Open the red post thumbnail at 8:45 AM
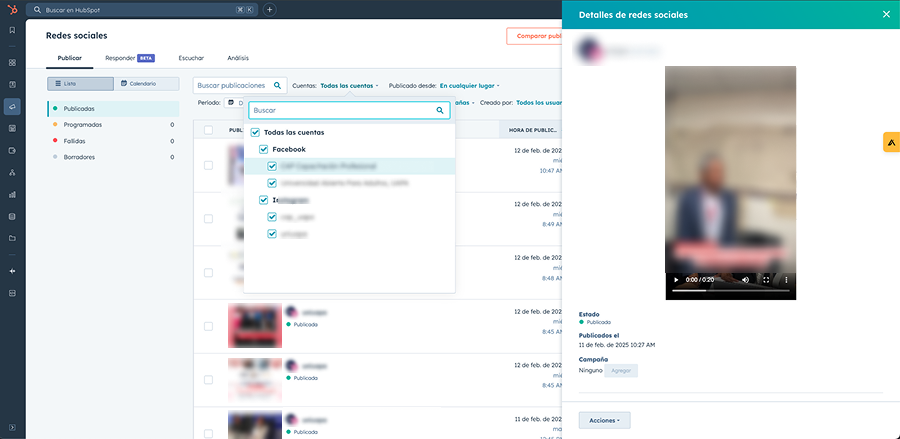 [255, 326]
